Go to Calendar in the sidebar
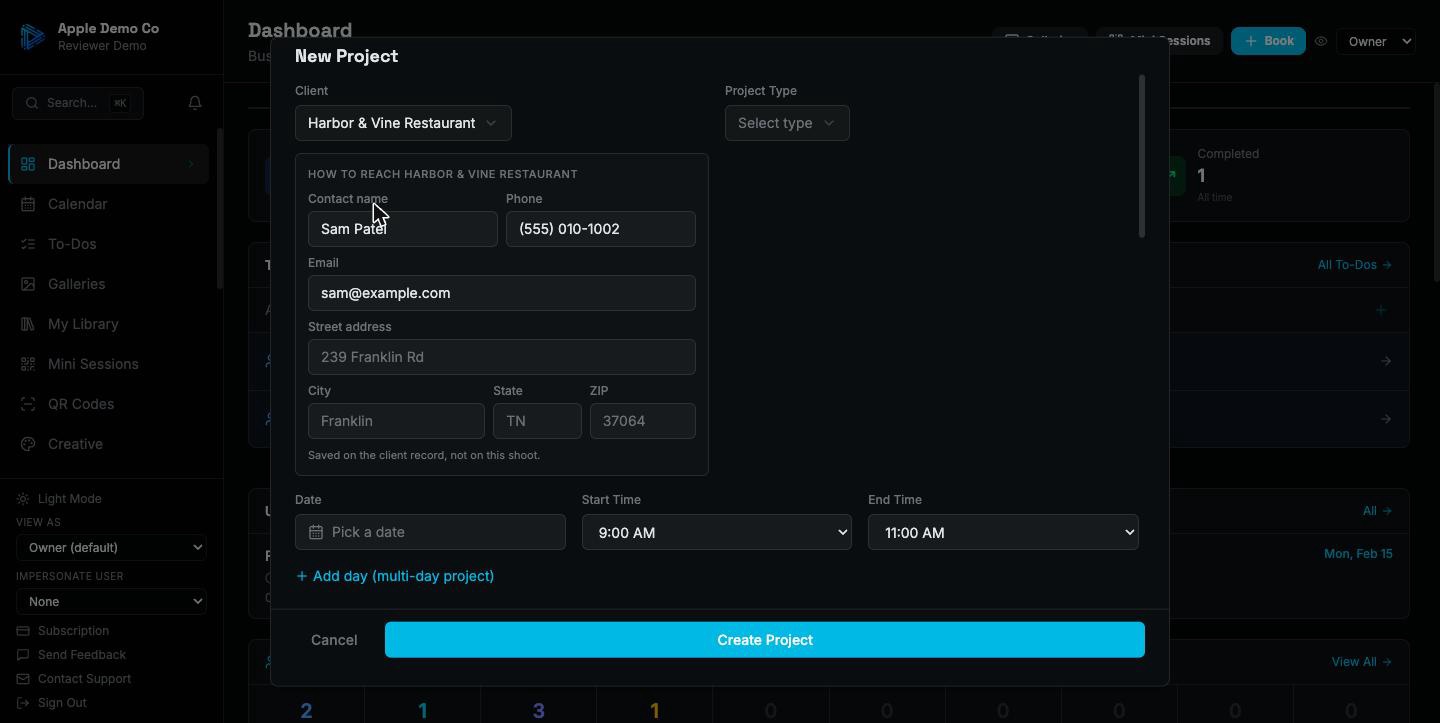Viewport: 1440px width, 723px height. 108,204
